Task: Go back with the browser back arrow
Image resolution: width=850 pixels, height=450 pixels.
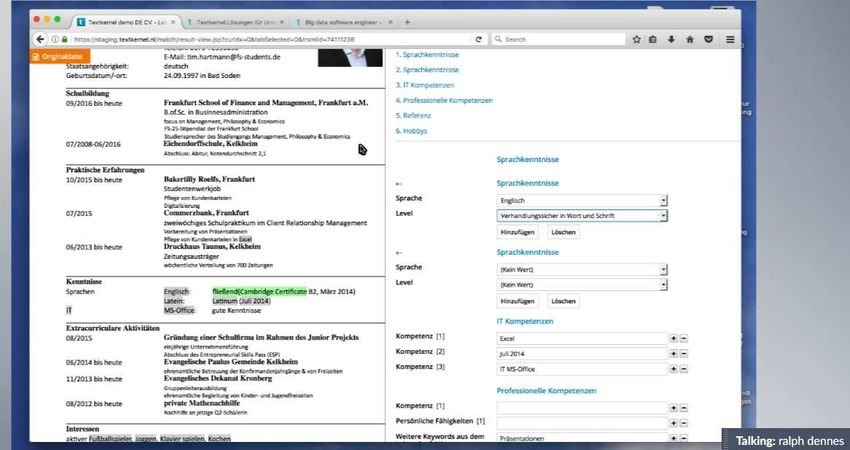Action: (40, 39)
